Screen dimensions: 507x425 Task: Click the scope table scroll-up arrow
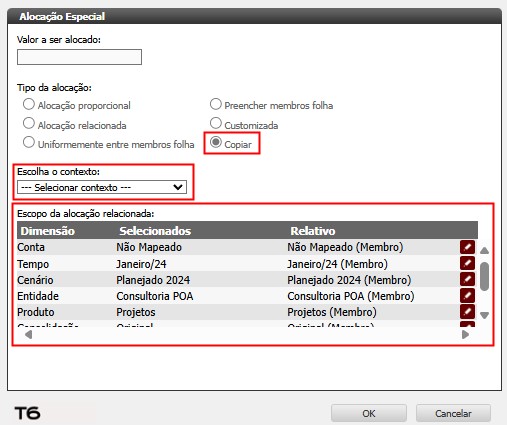pyautogui.click(x=484, y=250)
